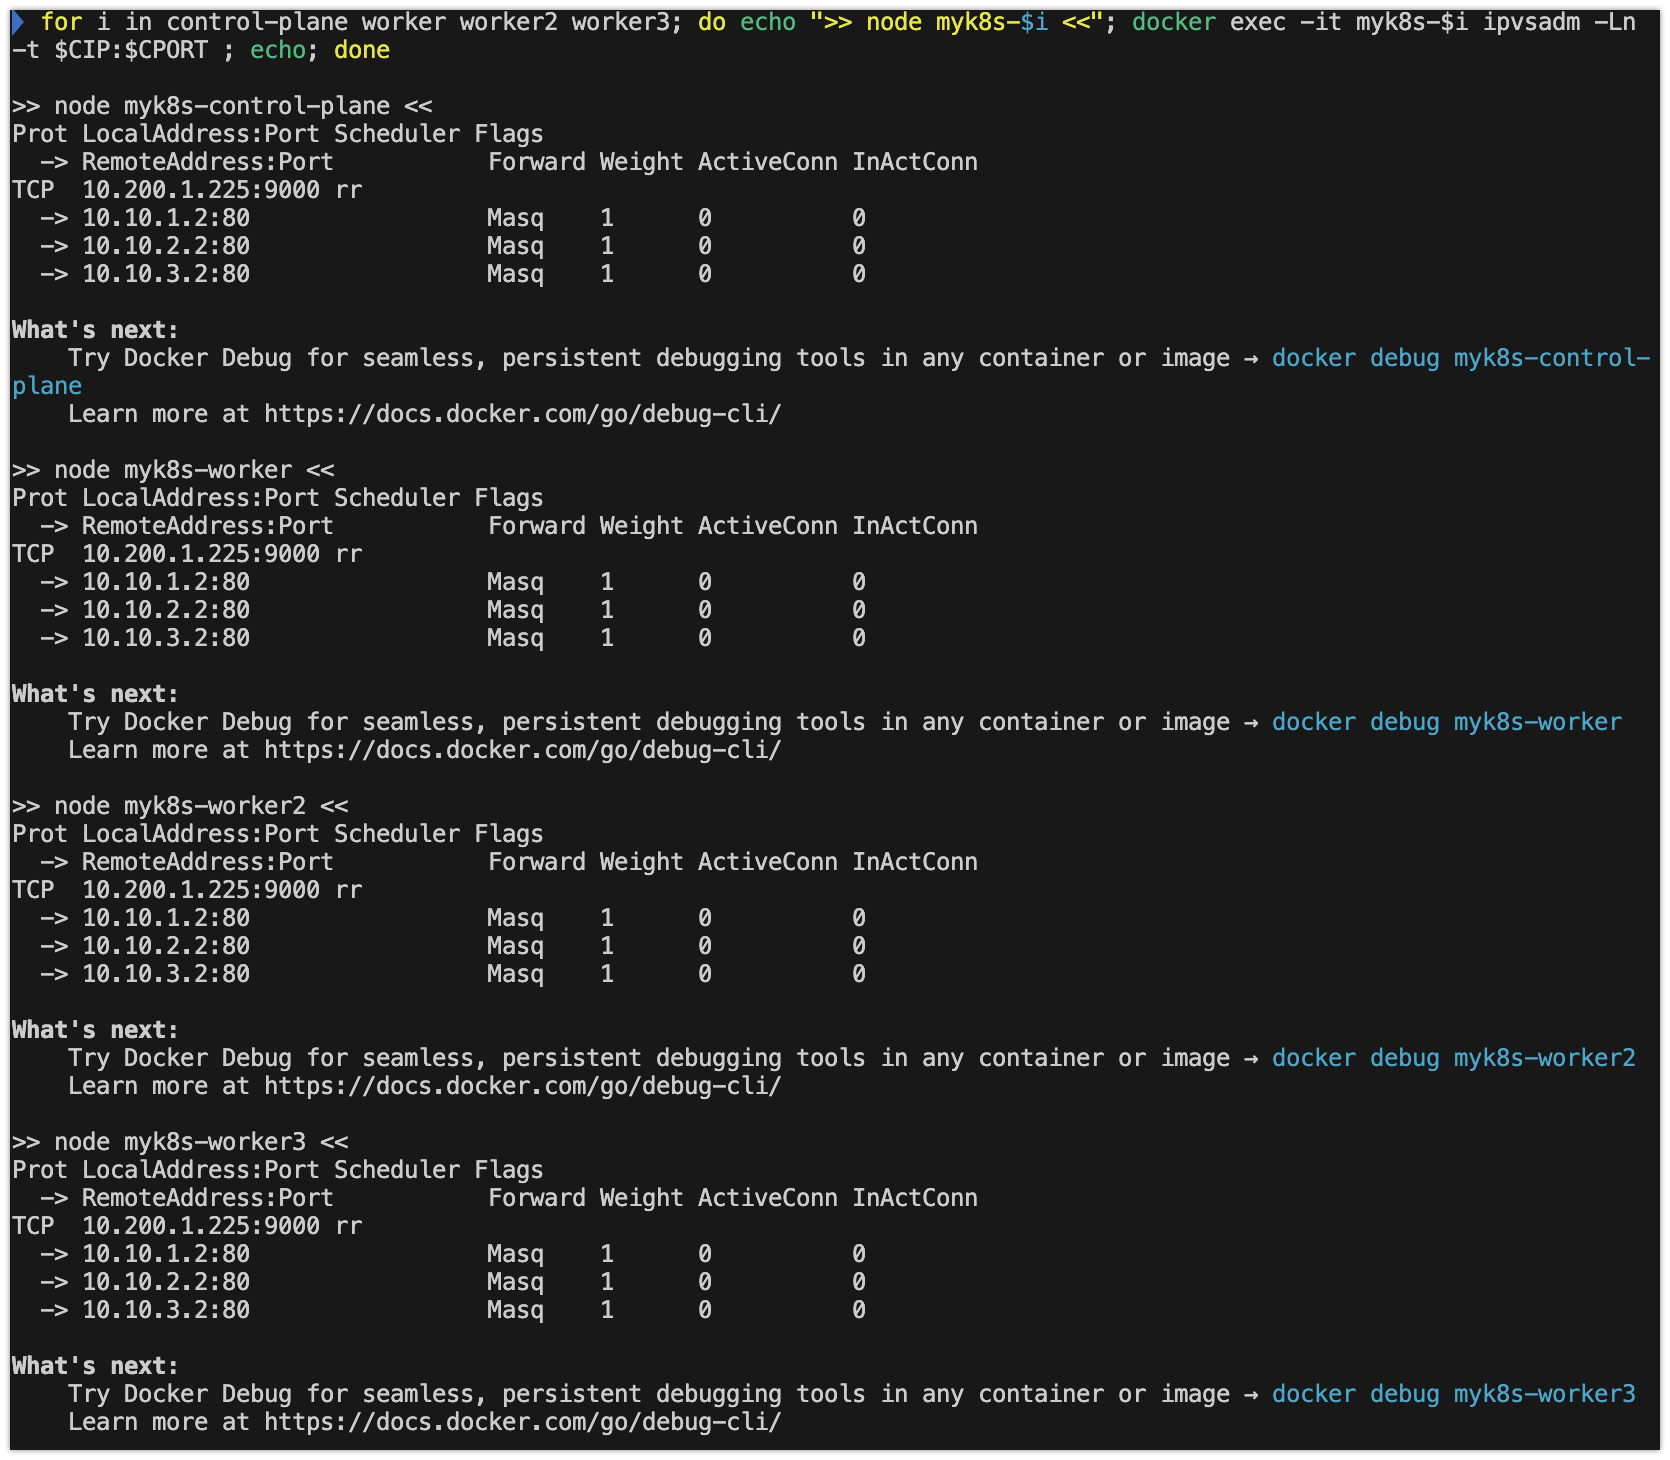Click 'InActConn' column header under control-plane
1670x1460 pixels.
(x=915, y=162)
